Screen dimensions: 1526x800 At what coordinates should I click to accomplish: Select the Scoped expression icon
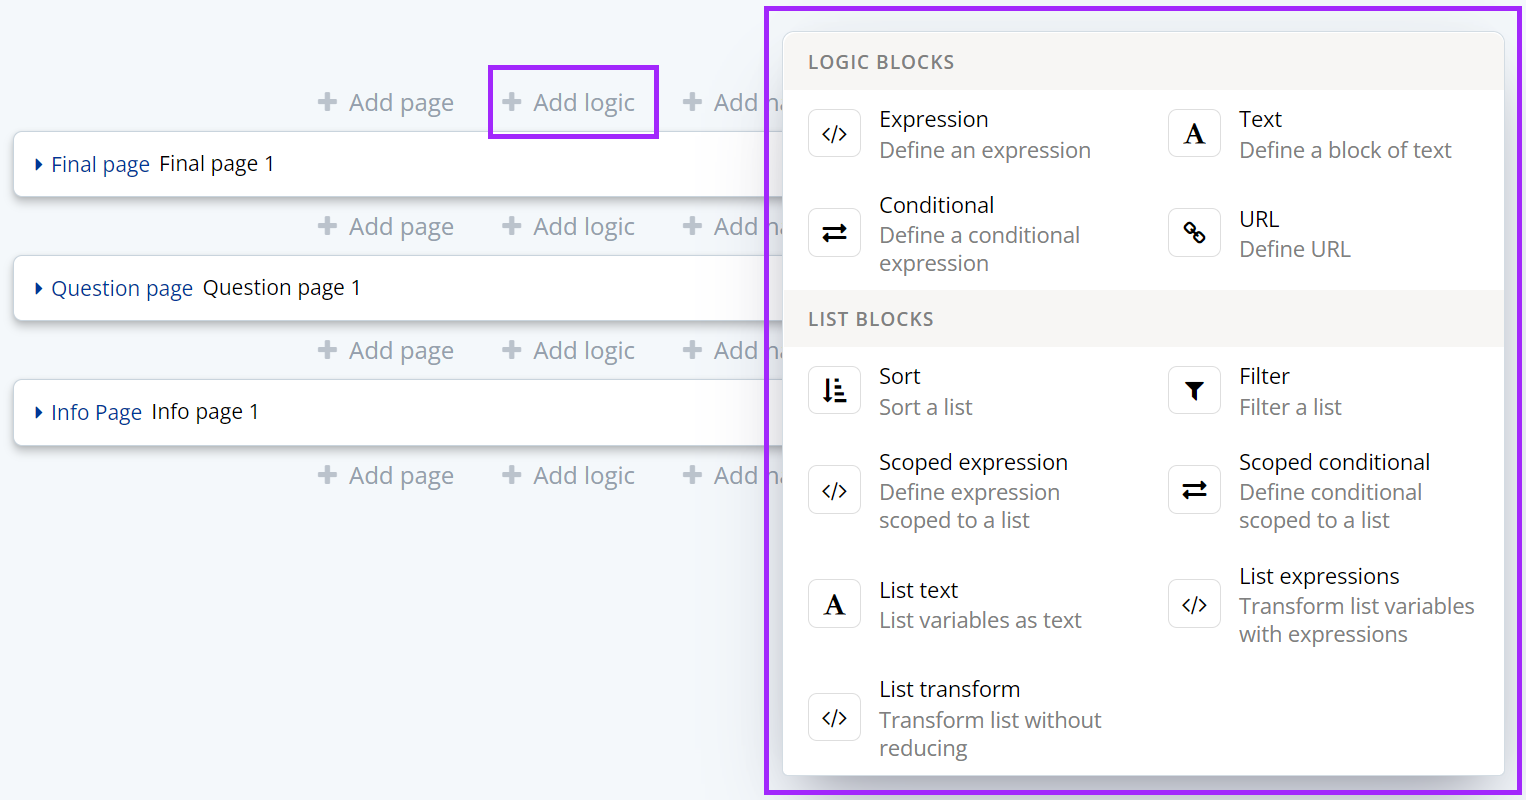click(834, 489)
